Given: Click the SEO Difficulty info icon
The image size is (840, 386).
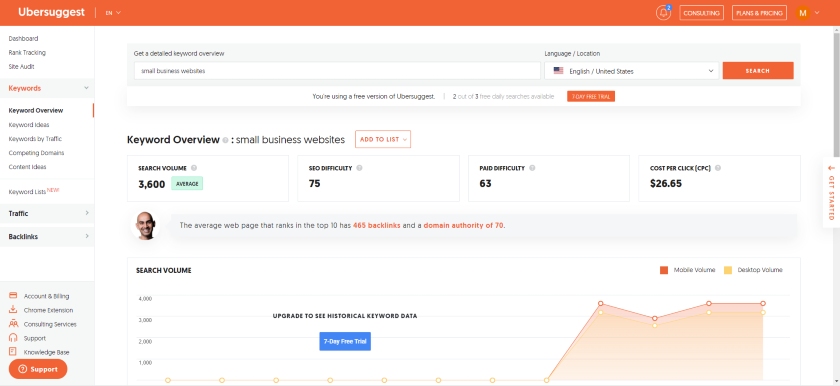Looking at the screenshot, I should (359, 168).
